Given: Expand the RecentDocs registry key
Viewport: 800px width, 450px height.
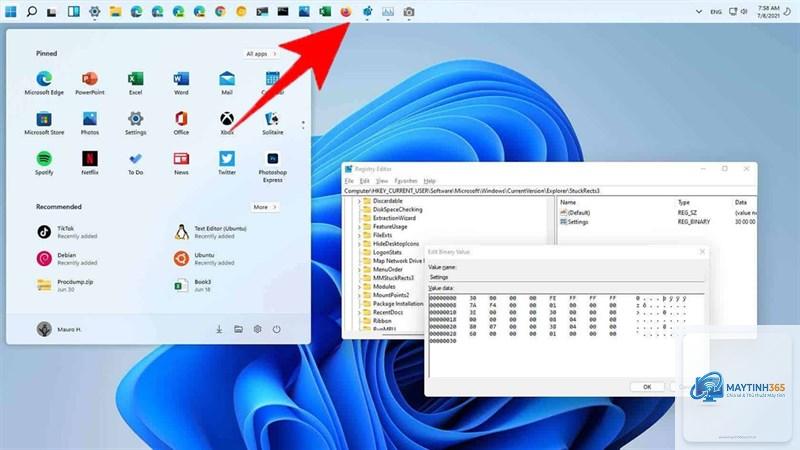Looking at the screenshot, I should click(x=359, y=312).
